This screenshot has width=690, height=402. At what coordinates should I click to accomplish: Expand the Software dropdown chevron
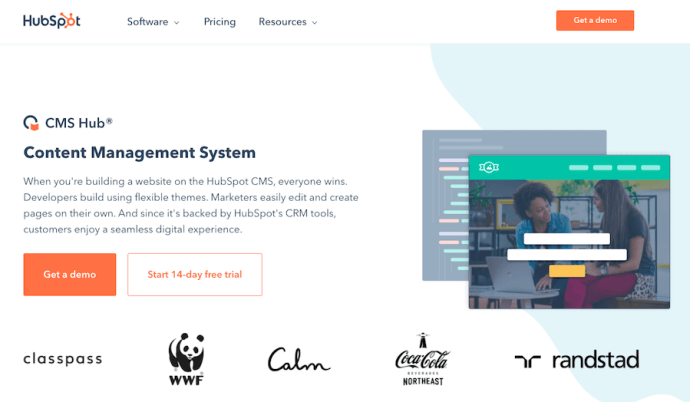click(176, 22)
